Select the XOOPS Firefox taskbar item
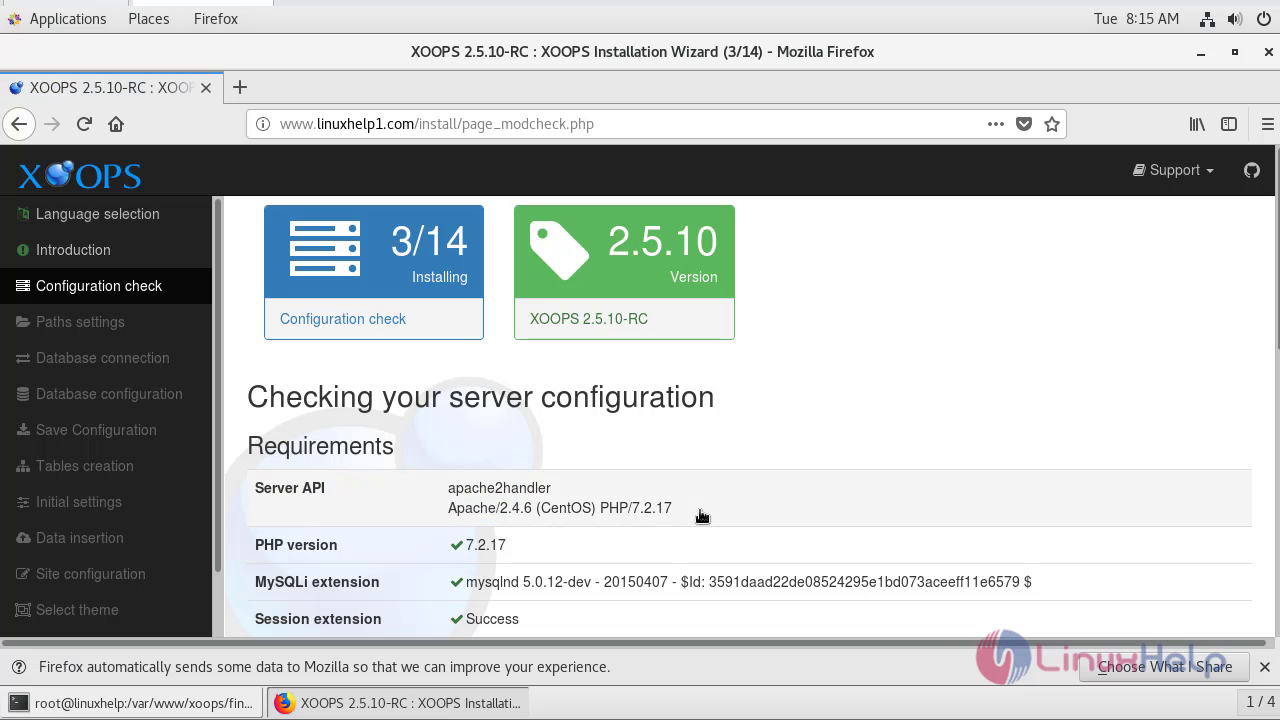The width and height of the screenshot is (1280, 720). click(397, 703)
